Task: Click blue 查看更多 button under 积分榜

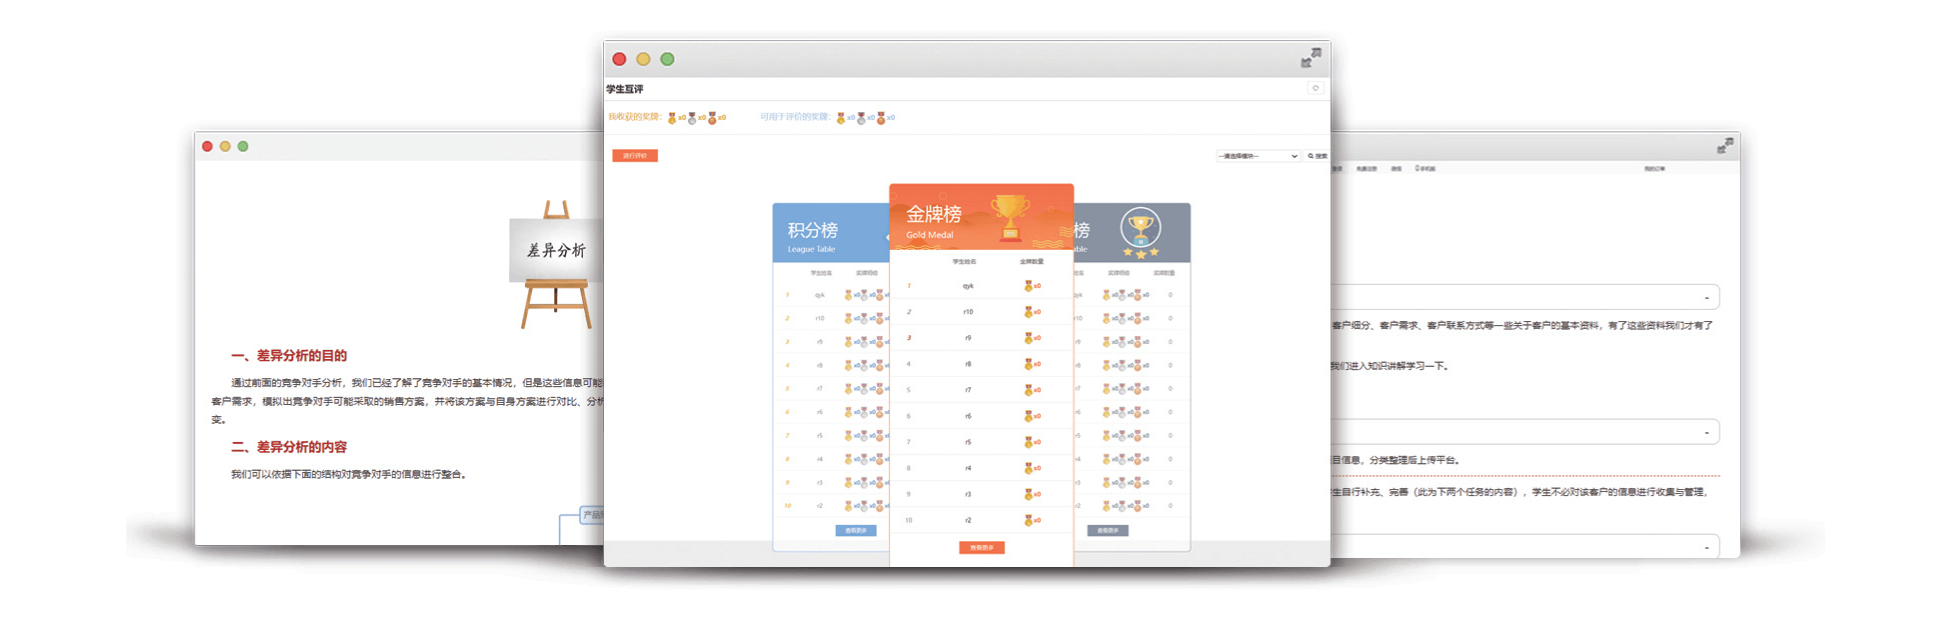Action: click(x=855, y=531)
